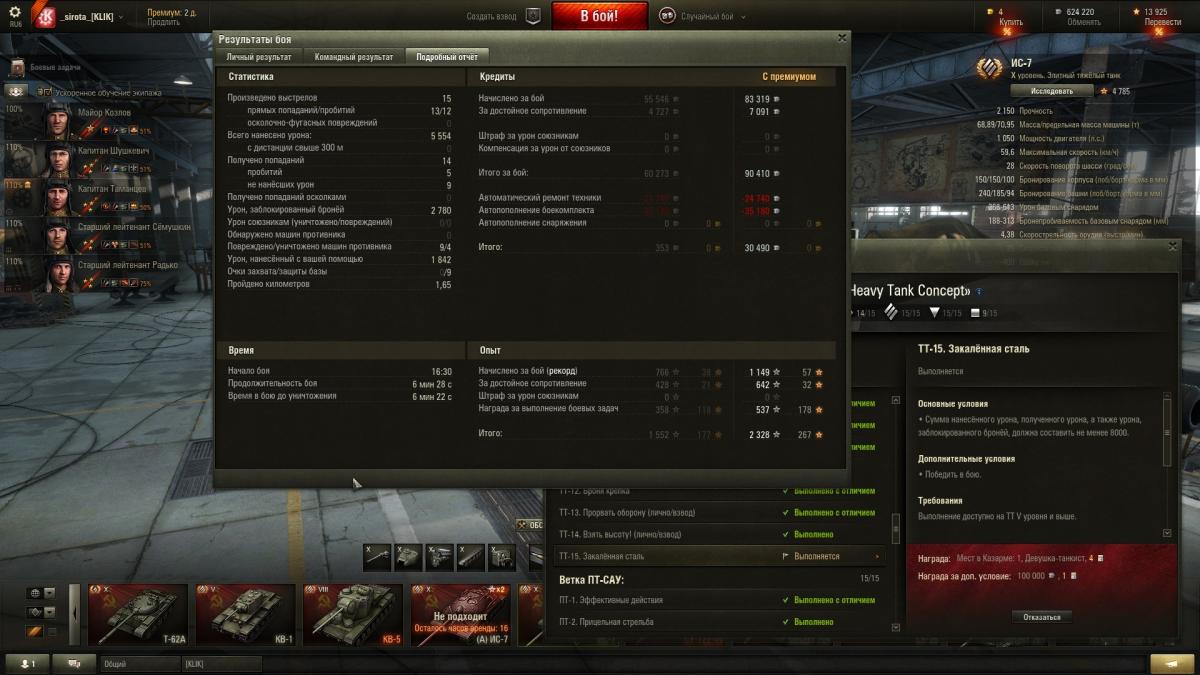1200x675 pixels.
Task: Select mission ПТ-2. Прицельная стрельба
Action: pos(718,622)
